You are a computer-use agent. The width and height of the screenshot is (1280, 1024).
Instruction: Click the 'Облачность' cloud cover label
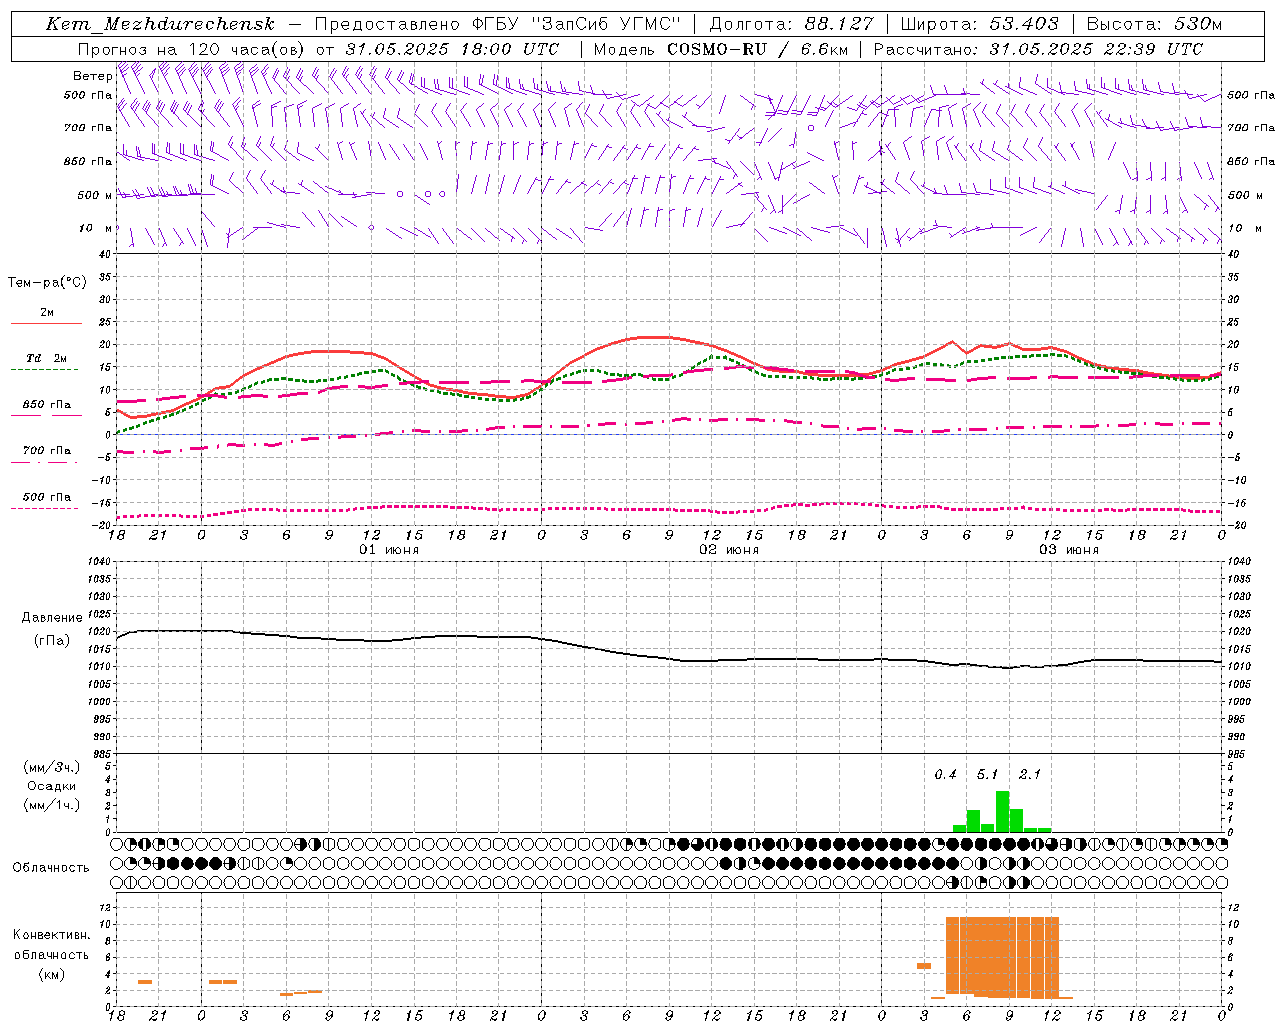click(51, 868)
